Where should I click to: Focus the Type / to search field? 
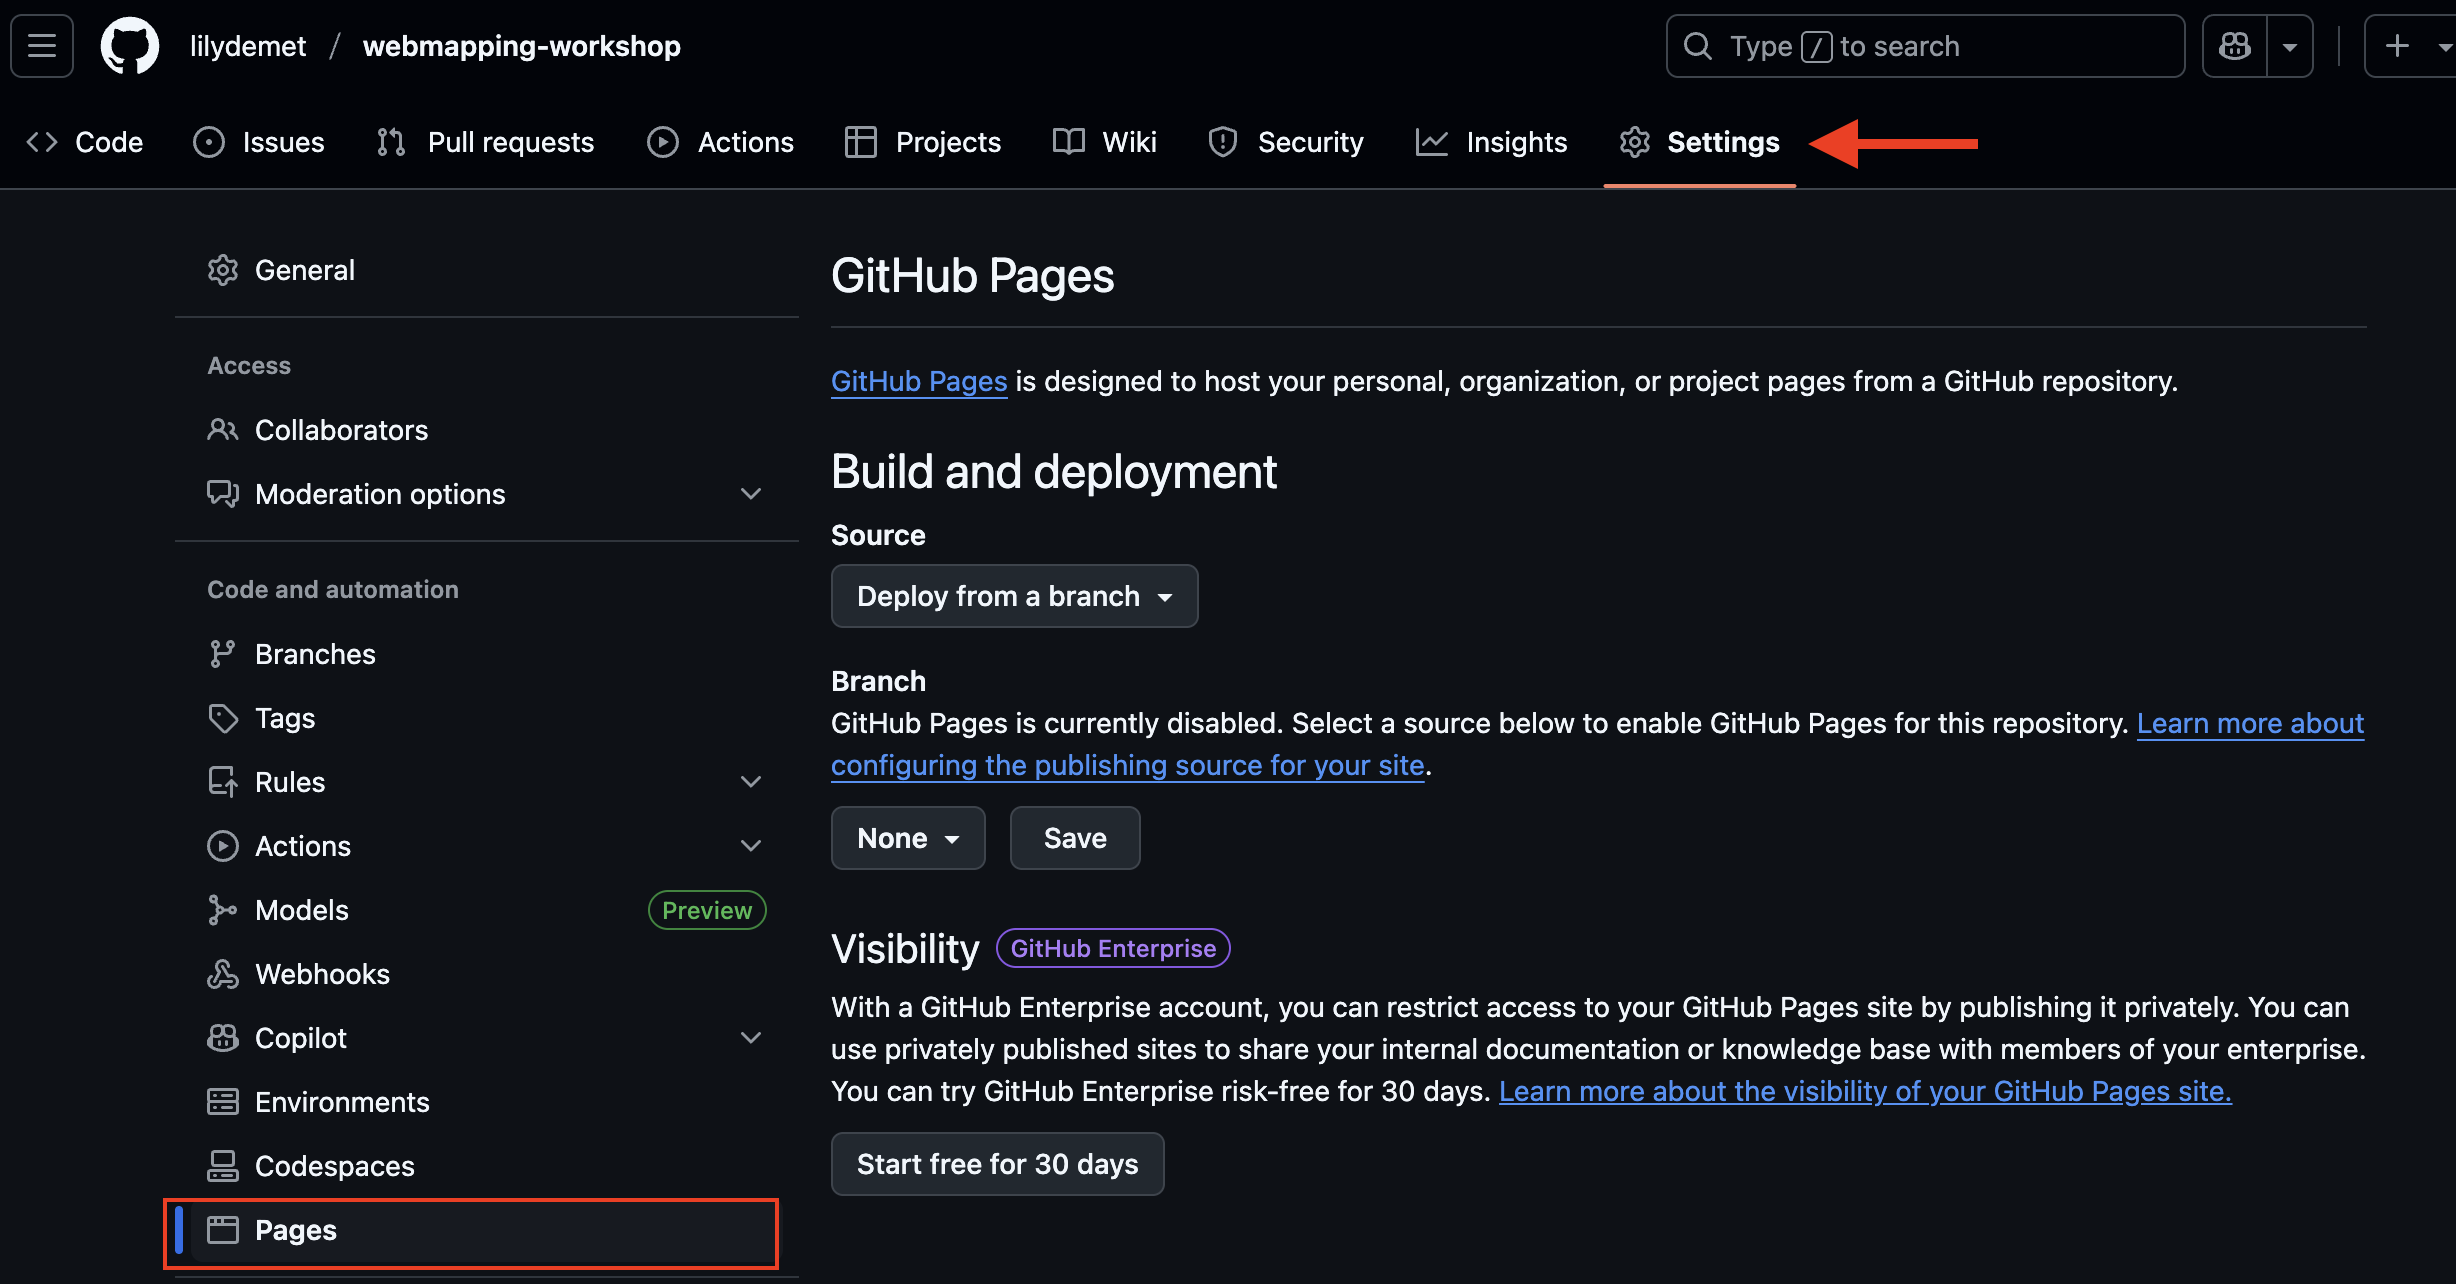(1925, 46)
